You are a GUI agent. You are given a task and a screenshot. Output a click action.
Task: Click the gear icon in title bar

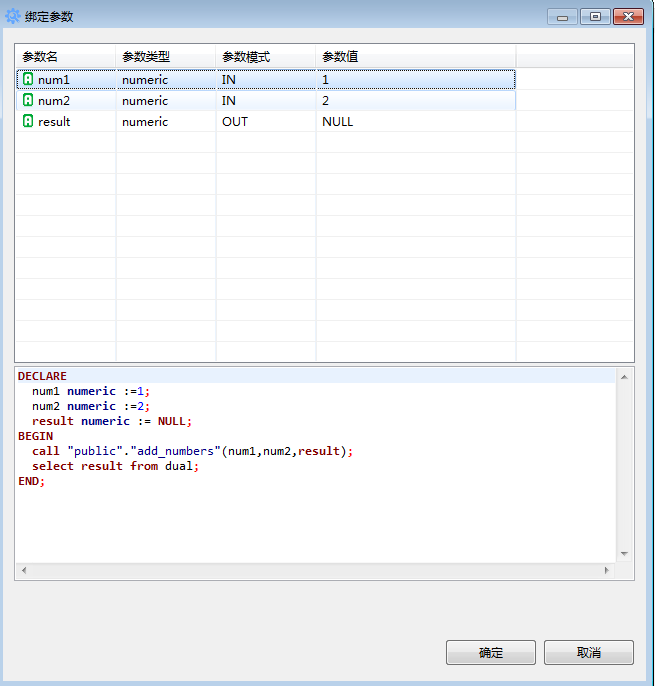[x=13, y=17]
